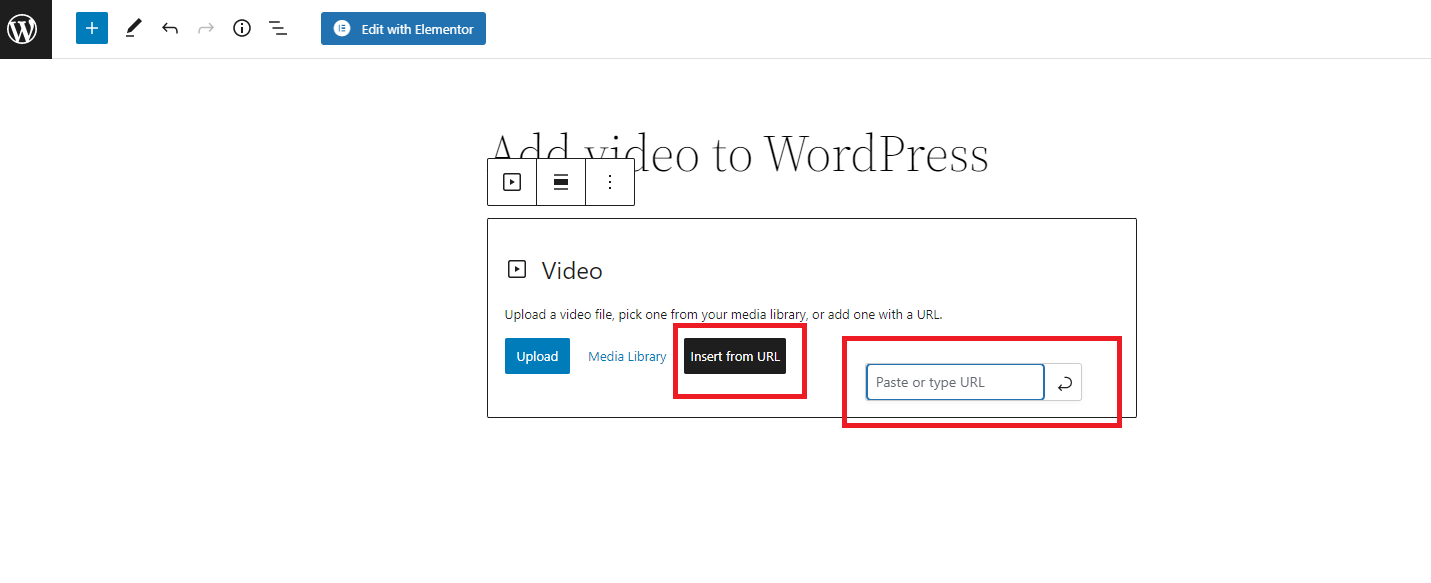Open the list view outline icon
1431x583 pixels.
(278, 29)
